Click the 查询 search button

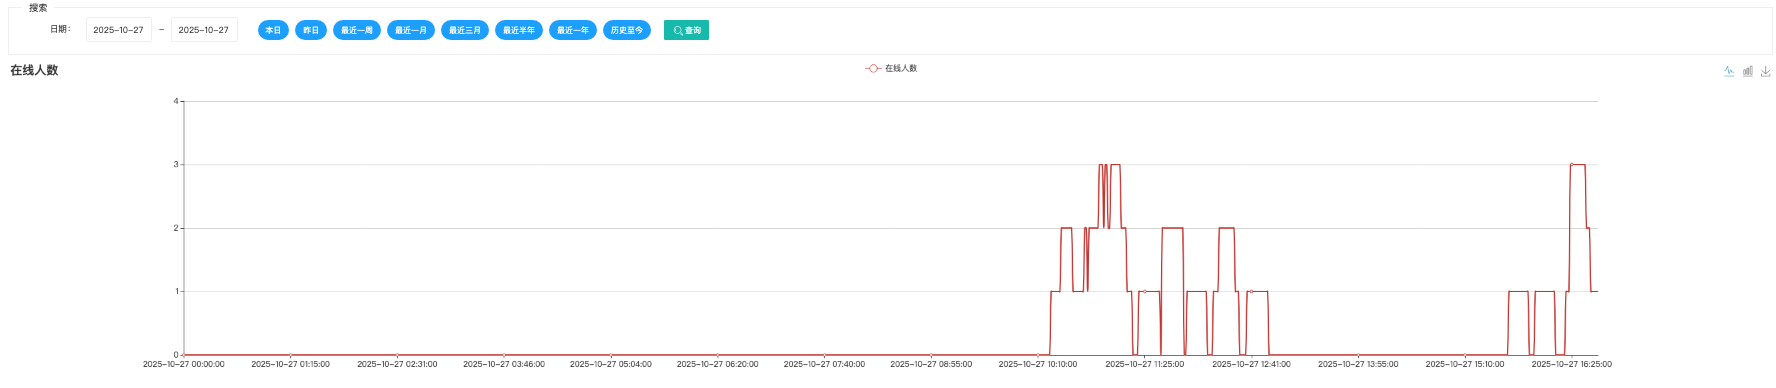click(x=686, y=30)
